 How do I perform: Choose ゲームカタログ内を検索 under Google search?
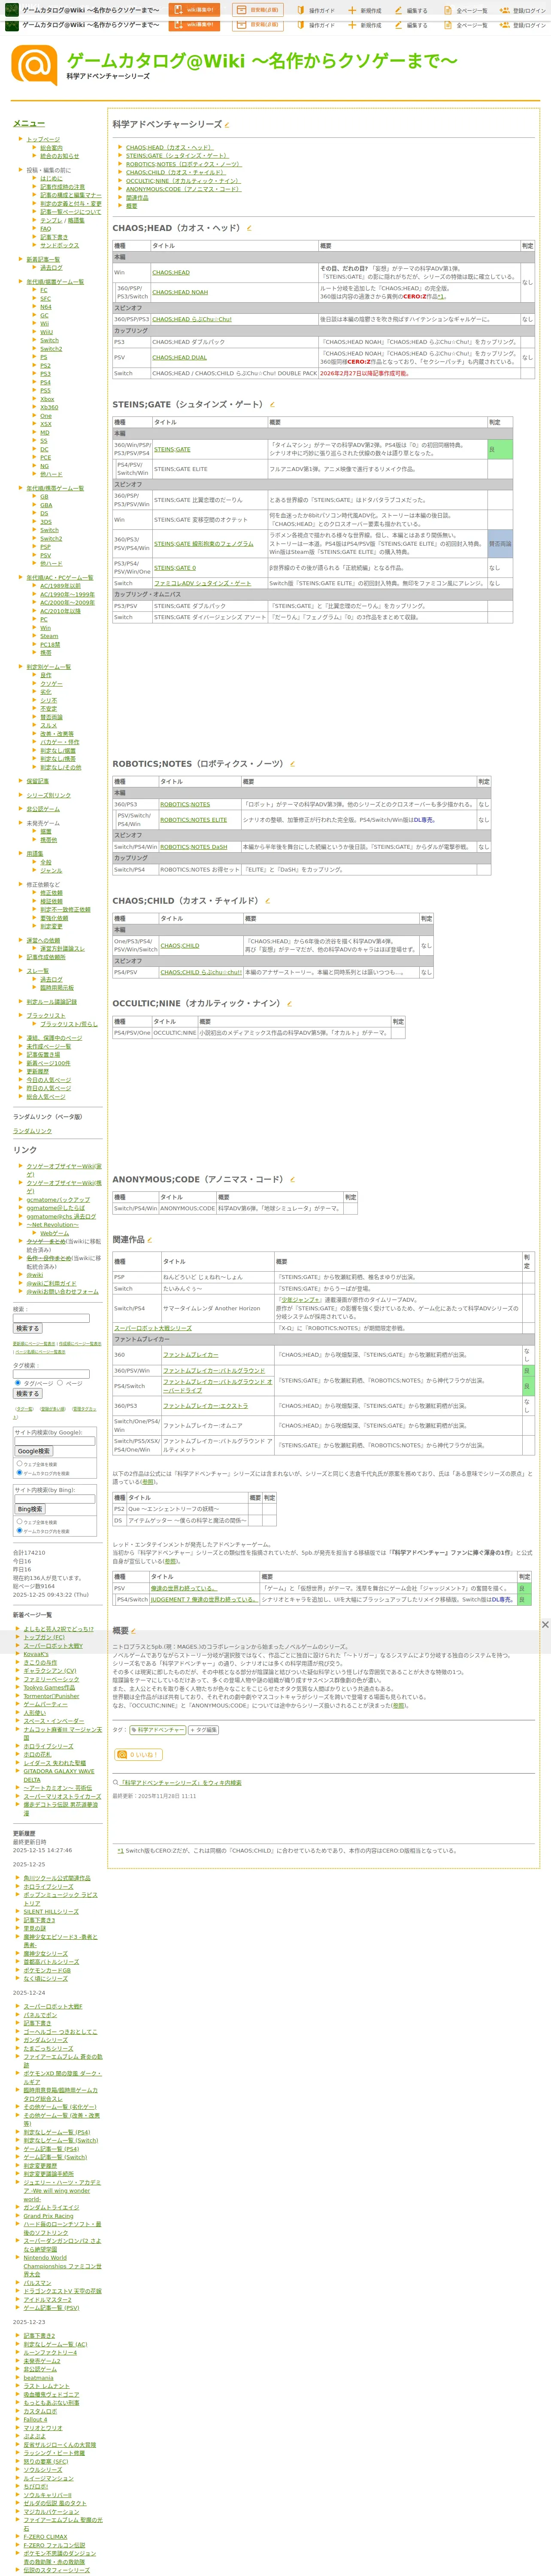(x=19, y=1472)
